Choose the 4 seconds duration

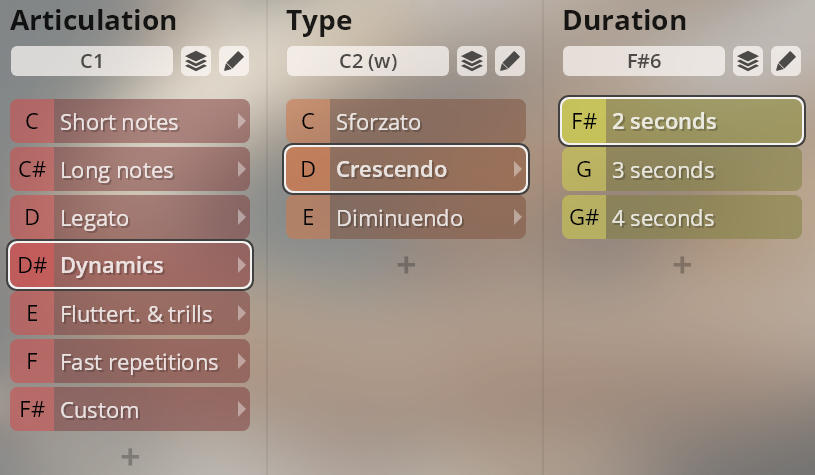[682, 217]
